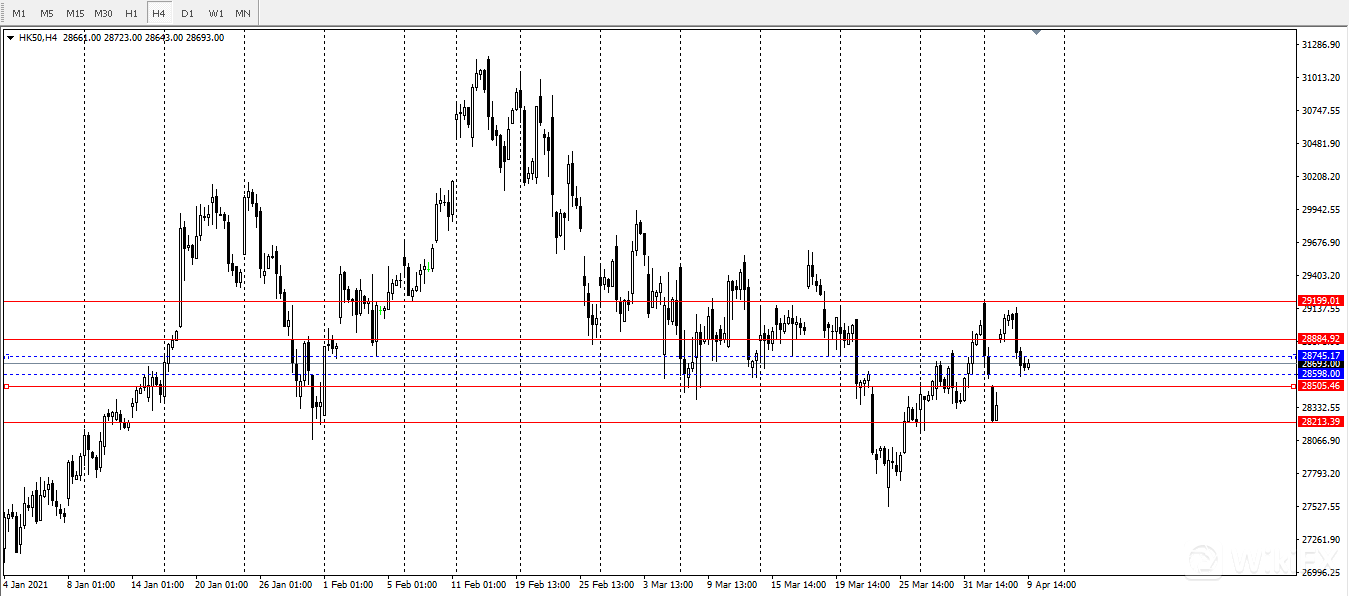Select the 28884.92 horizontal line label
The image size is (1349, 596).
tap(1320, 339)
